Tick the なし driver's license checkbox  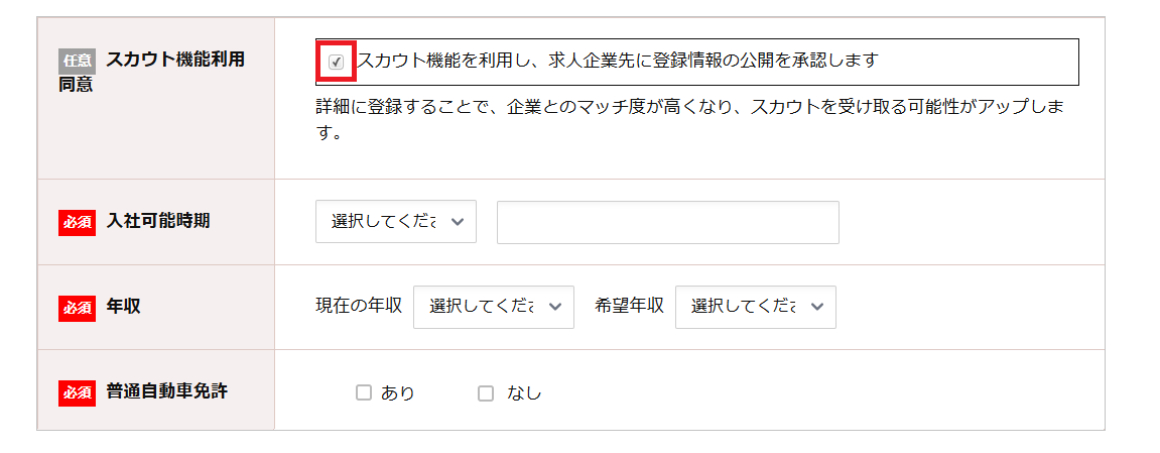point(486,393)
